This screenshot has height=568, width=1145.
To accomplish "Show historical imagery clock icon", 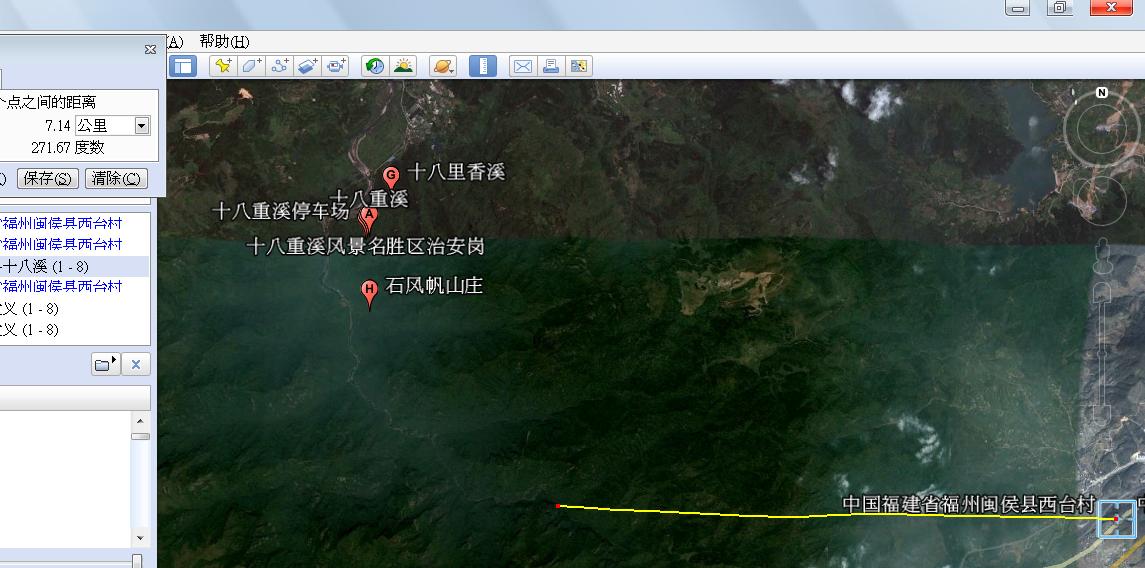I will [x=375, y=66].
